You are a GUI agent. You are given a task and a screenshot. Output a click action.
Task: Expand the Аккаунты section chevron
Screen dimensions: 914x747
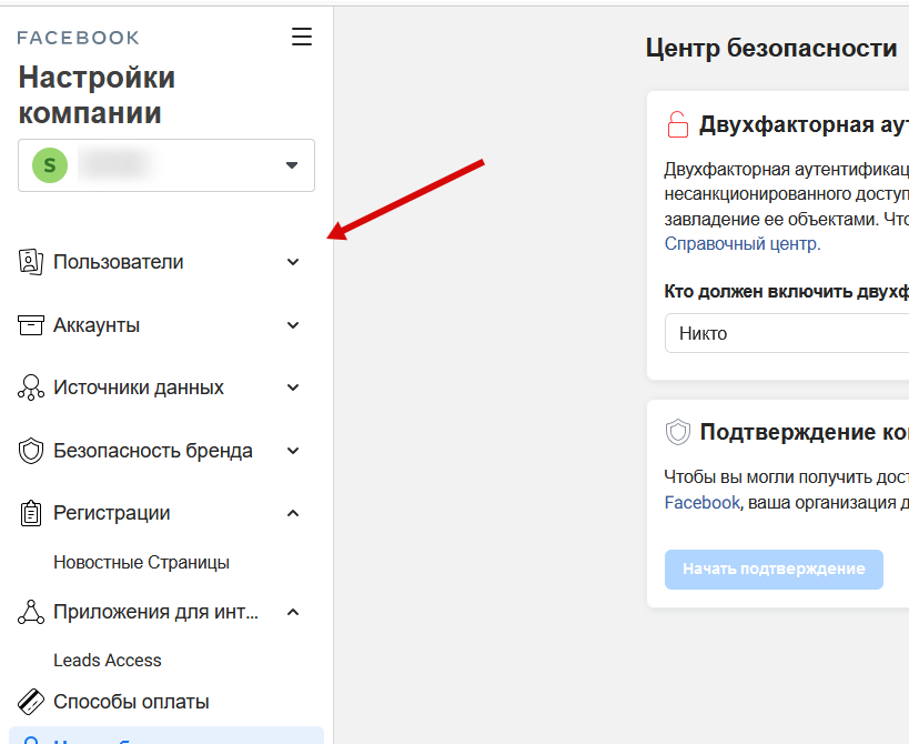point(293,325)
